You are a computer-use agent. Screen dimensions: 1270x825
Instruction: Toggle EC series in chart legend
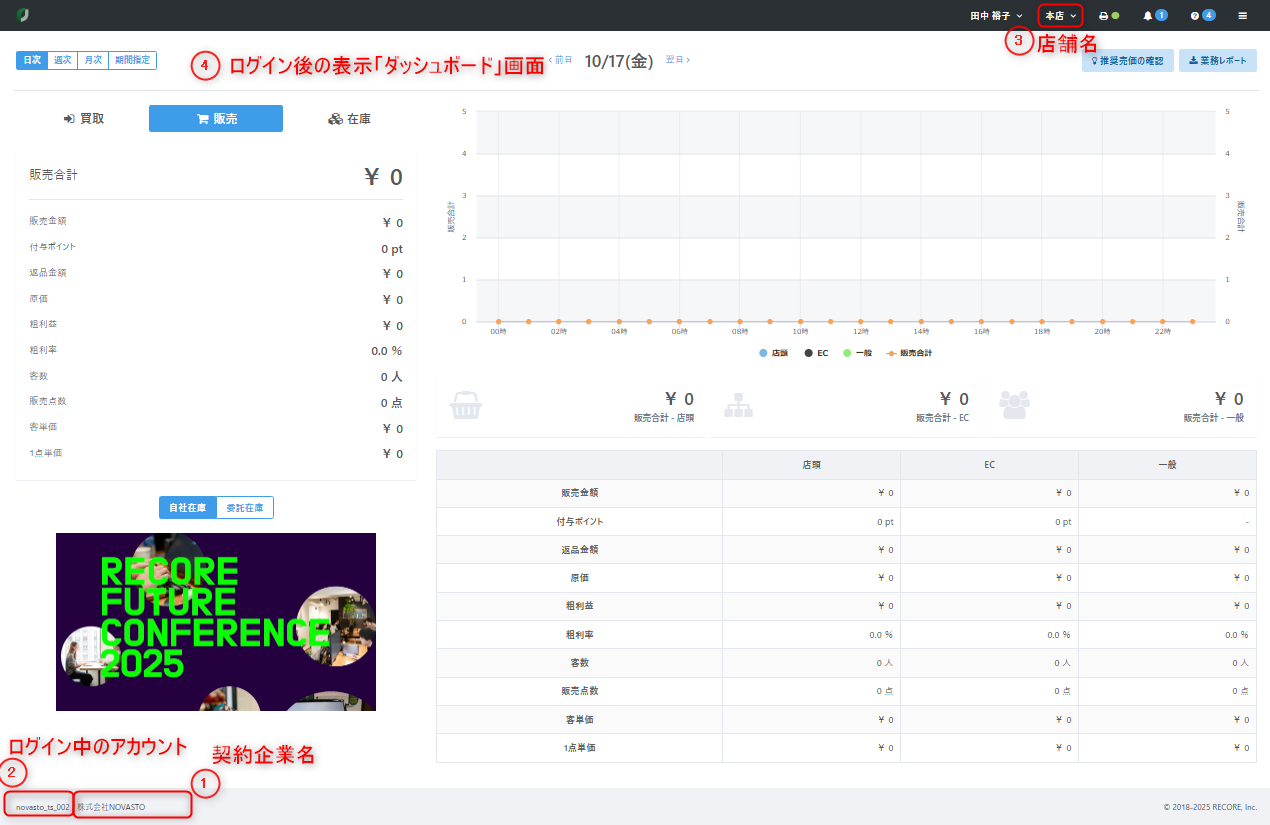click(816, 353)
